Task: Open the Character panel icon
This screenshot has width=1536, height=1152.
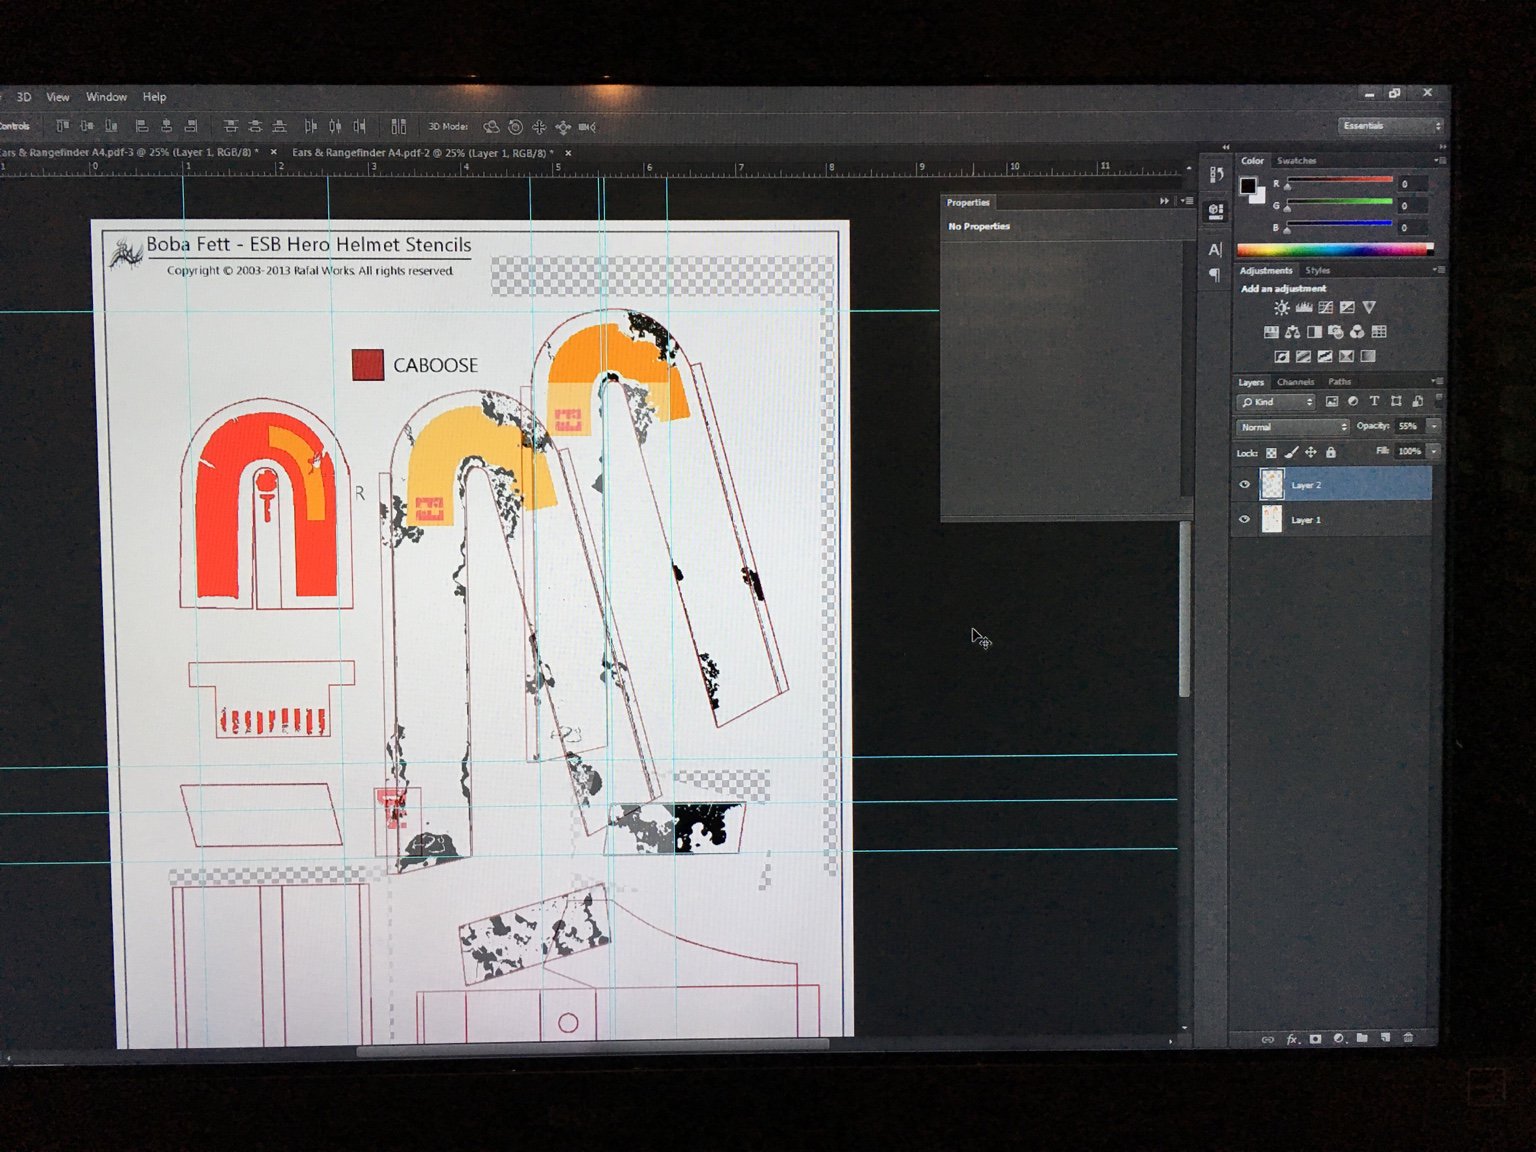Action: pyautogui.click(x=1215, y=249)
